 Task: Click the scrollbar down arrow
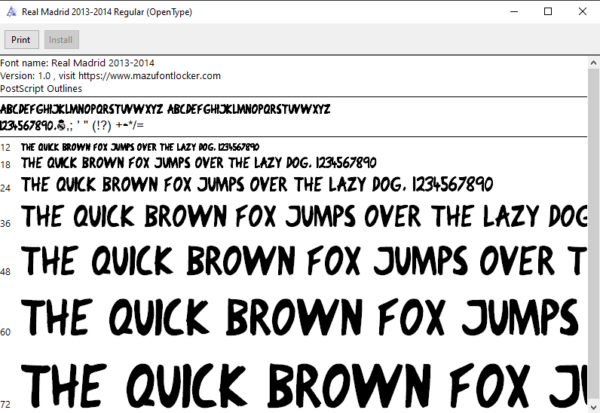593,407
